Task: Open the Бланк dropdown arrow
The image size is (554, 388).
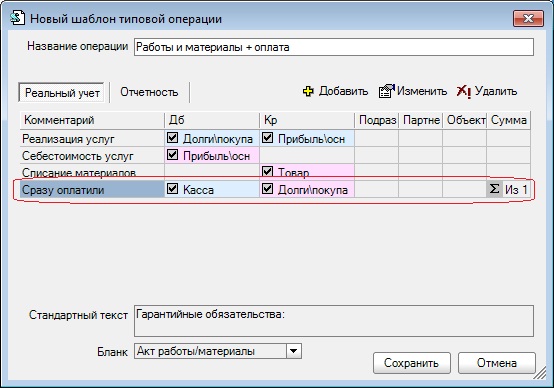Action: click(x=294, y=351)
